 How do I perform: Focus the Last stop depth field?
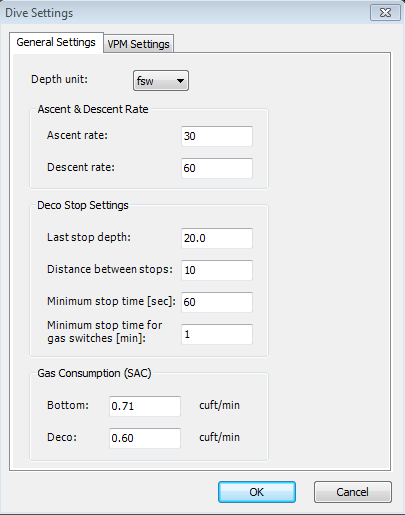[217, 238]
